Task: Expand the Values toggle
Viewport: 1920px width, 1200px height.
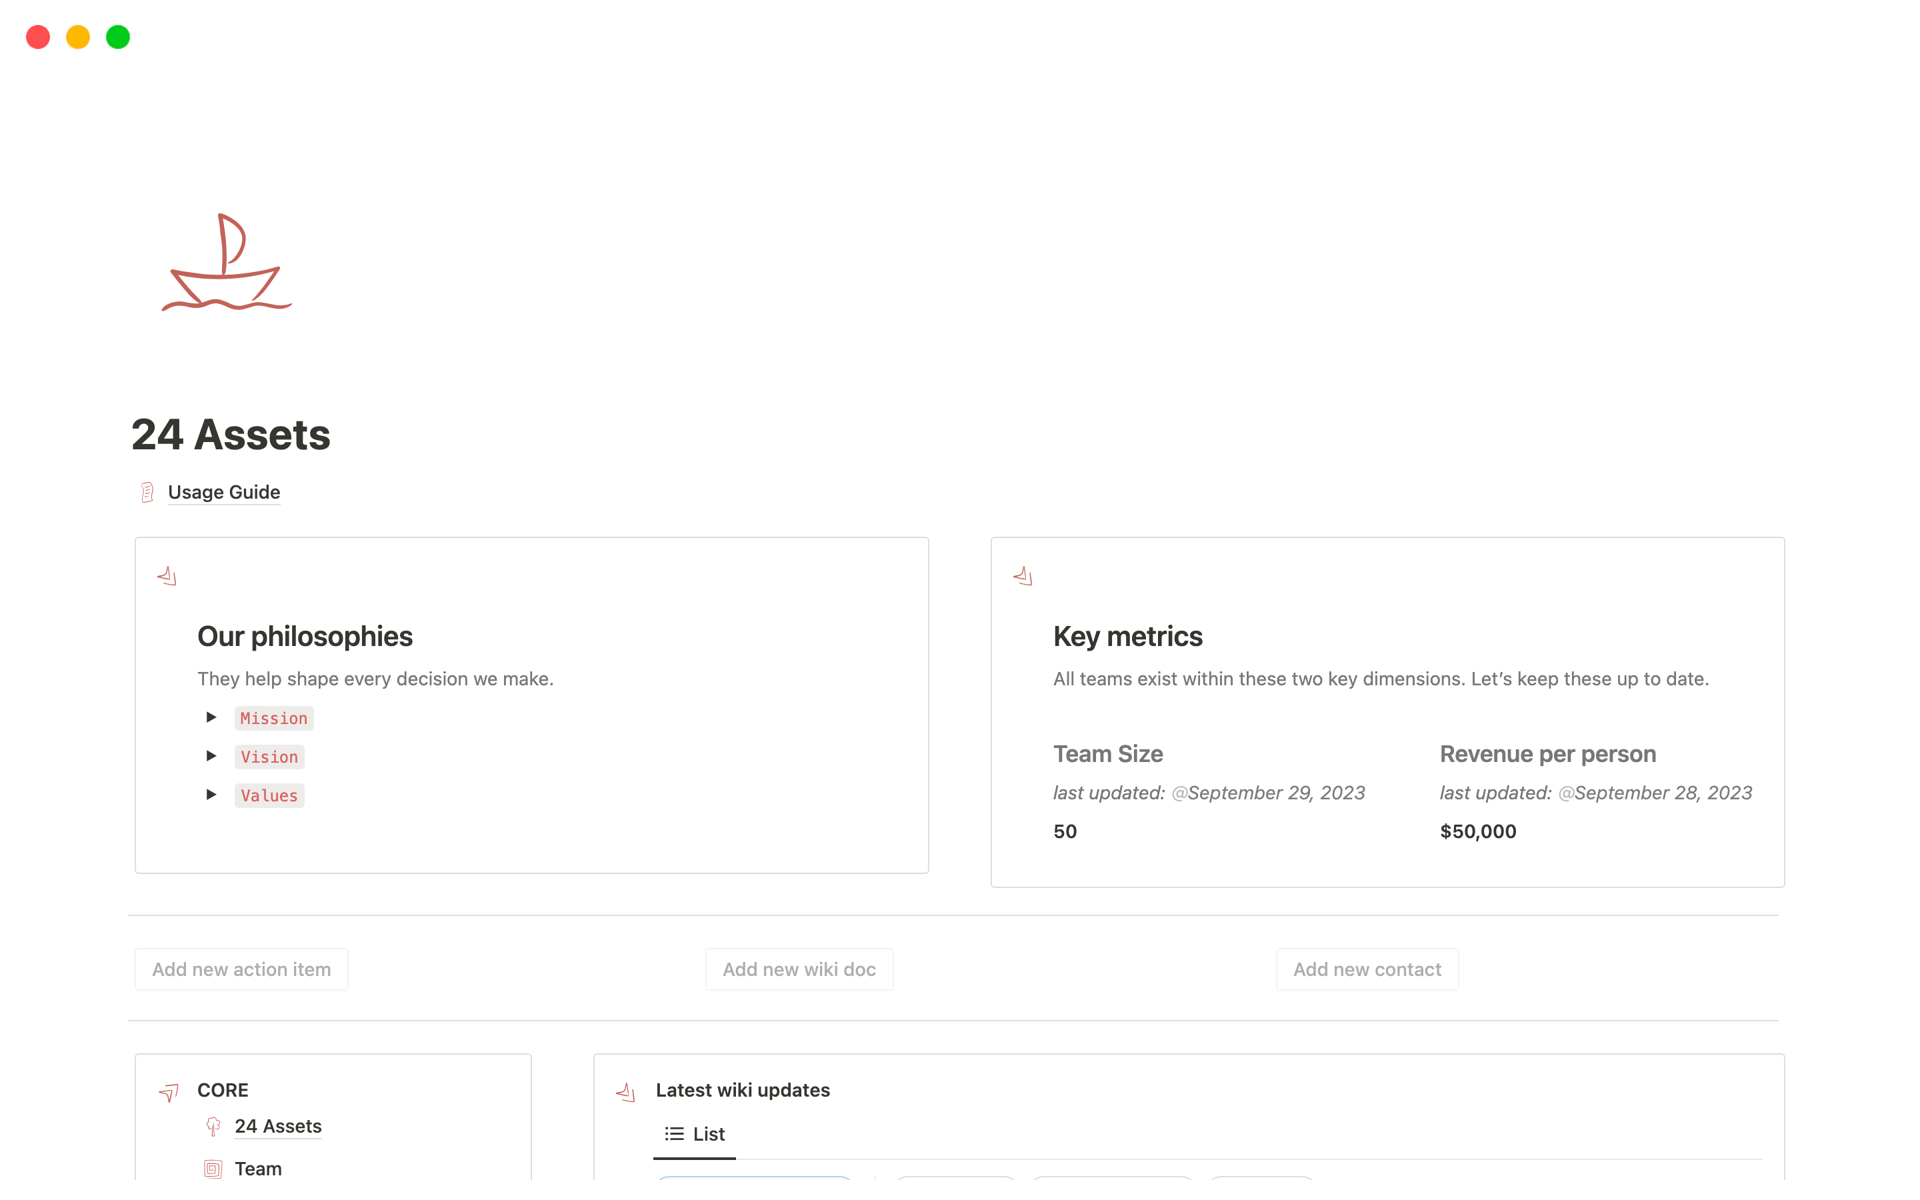Action: tap(211, 795)
